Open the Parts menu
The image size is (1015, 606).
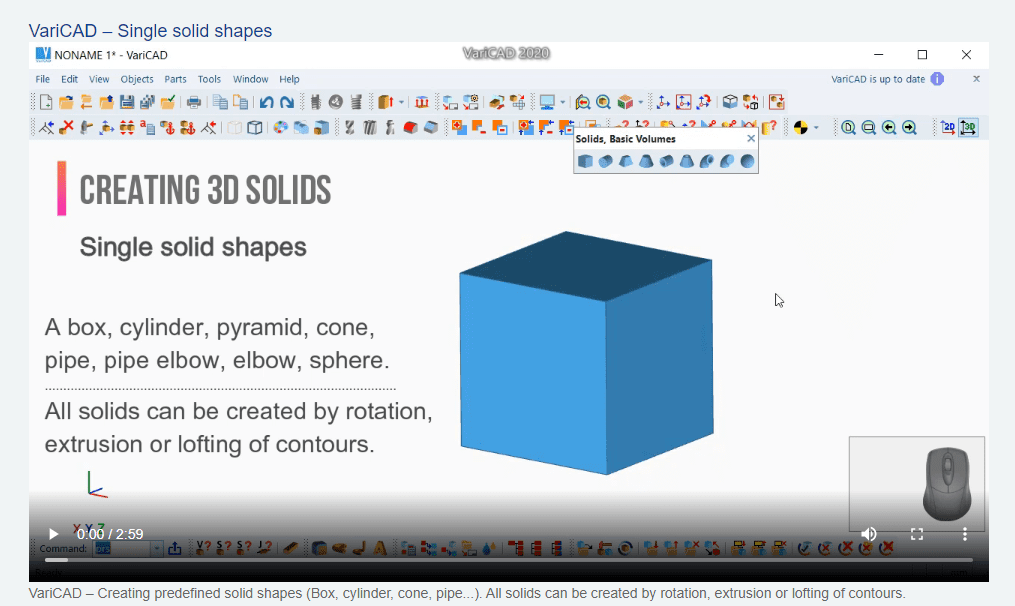(175, 79)
